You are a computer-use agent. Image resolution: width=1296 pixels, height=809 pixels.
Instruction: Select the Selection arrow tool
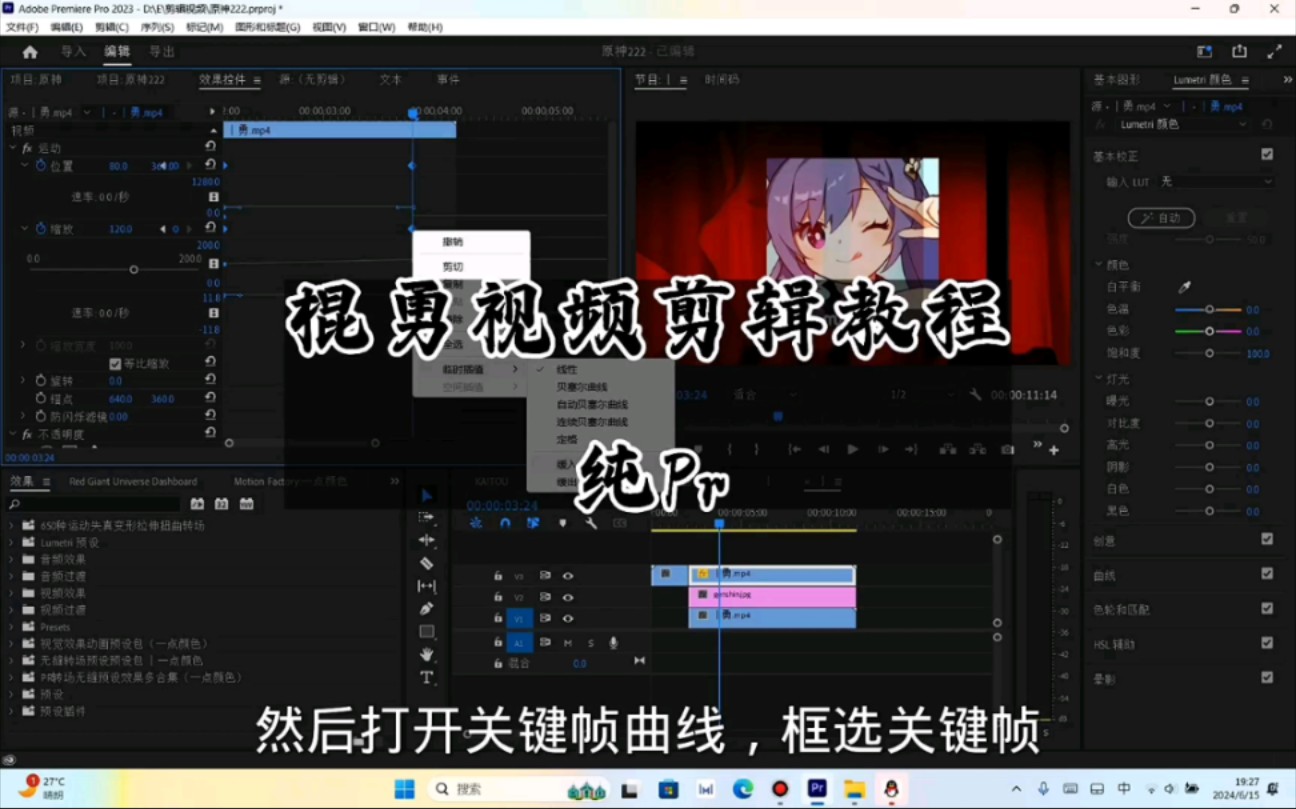[427, 495]
